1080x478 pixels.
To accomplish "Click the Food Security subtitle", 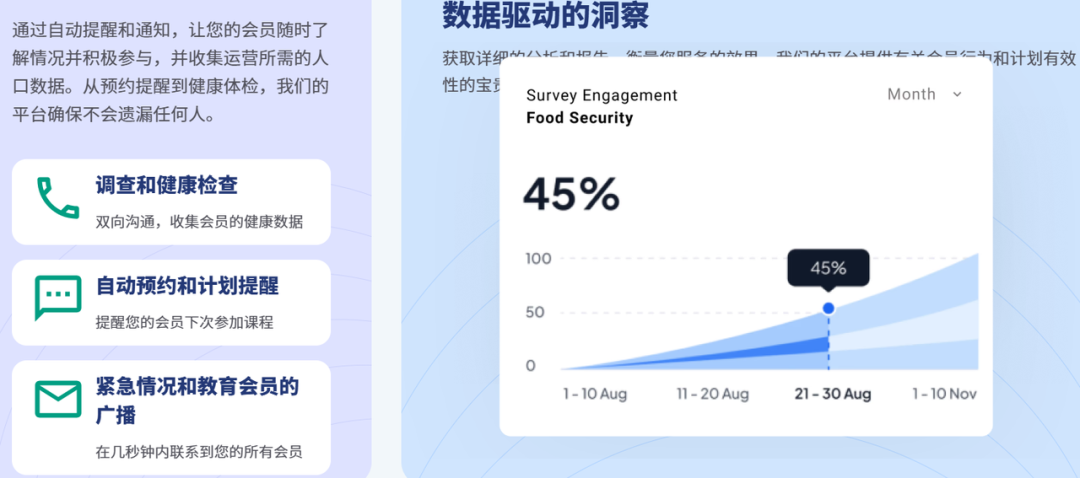I will point(579,118).
